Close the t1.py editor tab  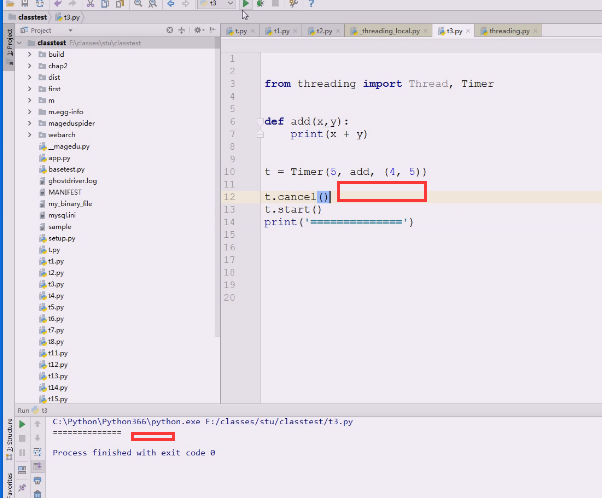click(295, 31)
